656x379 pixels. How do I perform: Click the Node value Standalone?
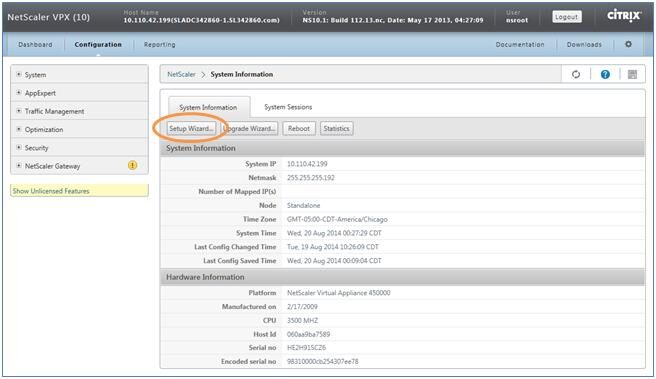[x=303, y=205]
